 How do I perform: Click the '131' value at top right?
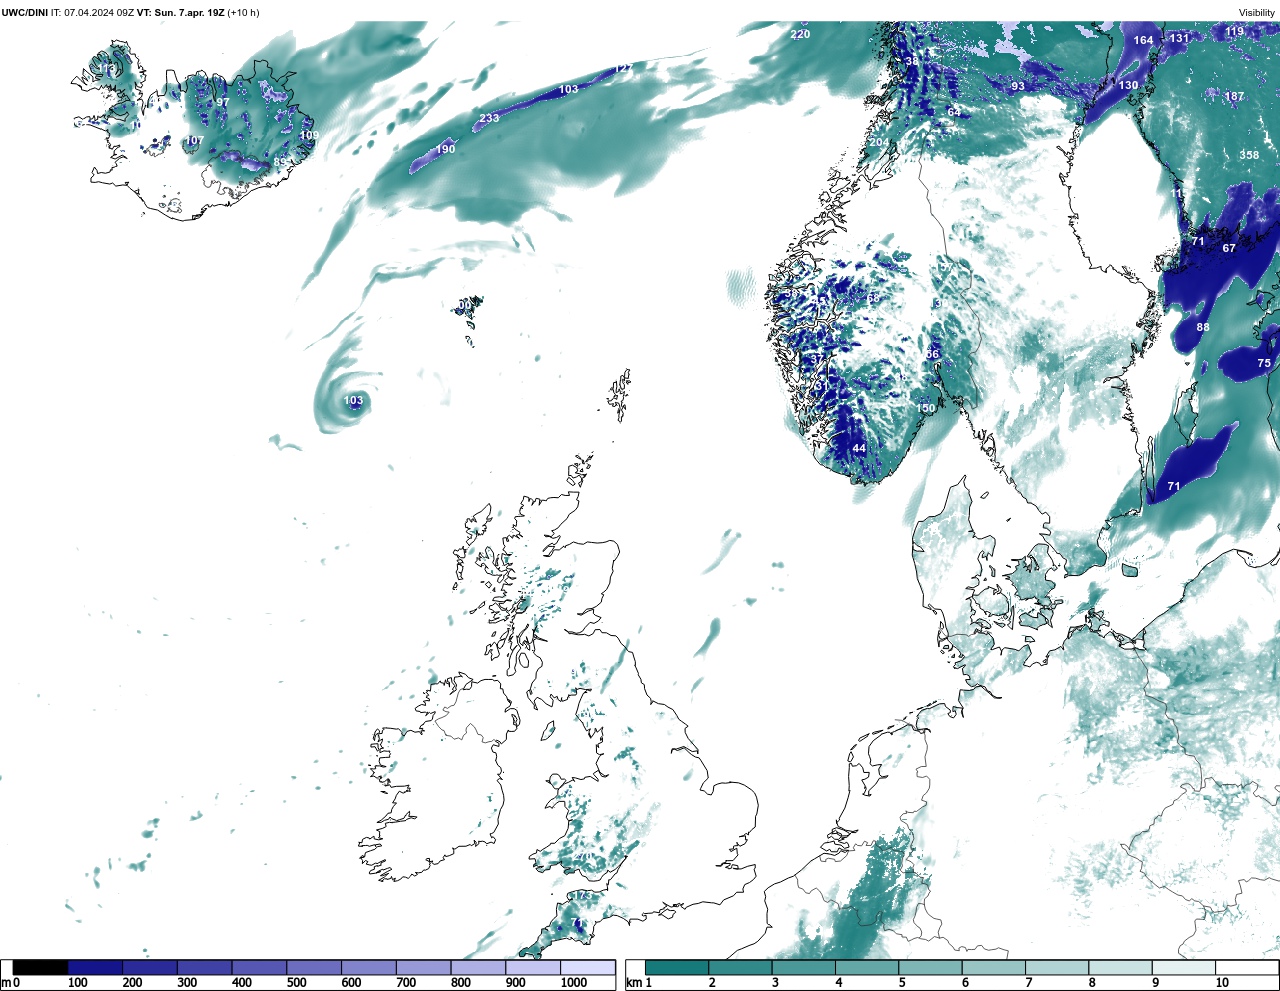pyautogui.click(x=1179, y=38)
